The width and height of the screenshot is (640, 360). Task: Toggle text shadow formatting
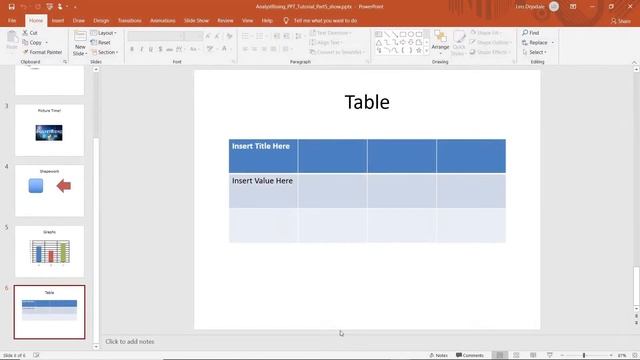click(160, 49)
